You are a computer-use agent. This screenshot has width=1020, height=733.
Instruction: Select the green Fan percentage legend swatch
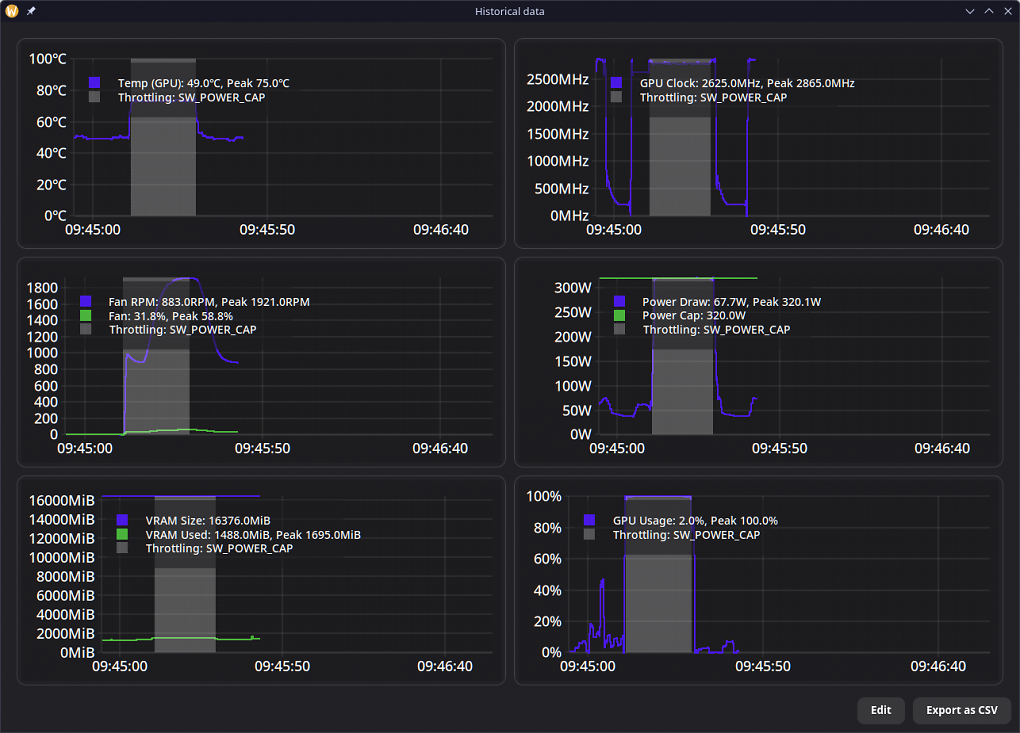pos(85,315)
